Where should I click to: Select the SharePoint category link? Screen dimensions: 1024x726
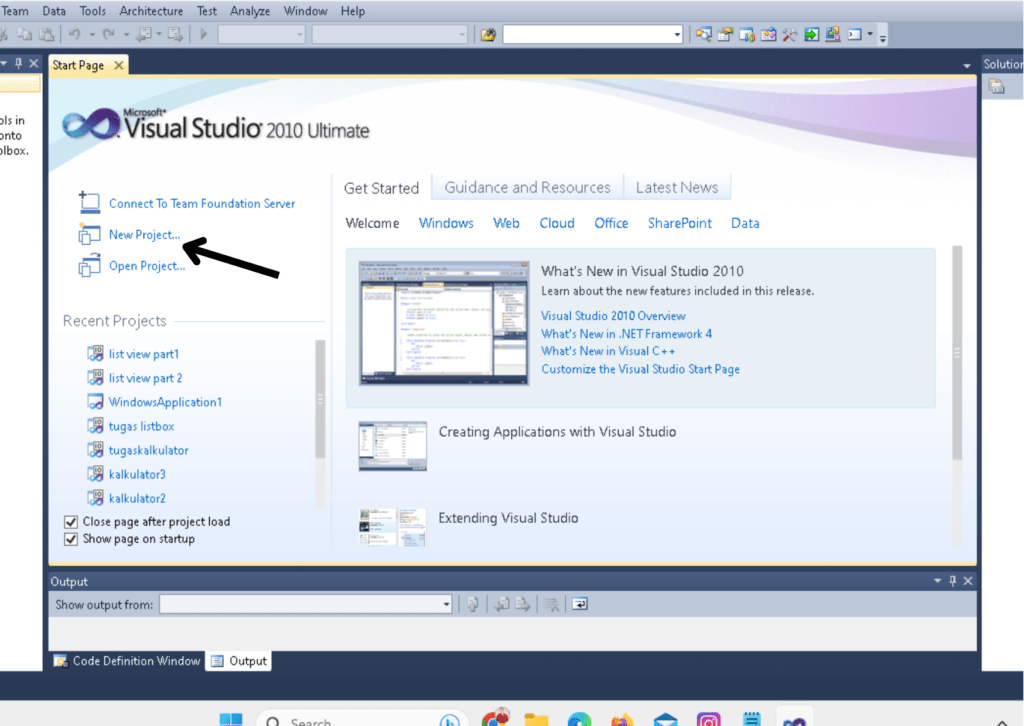pyautogui.click(x=679, y=223)
